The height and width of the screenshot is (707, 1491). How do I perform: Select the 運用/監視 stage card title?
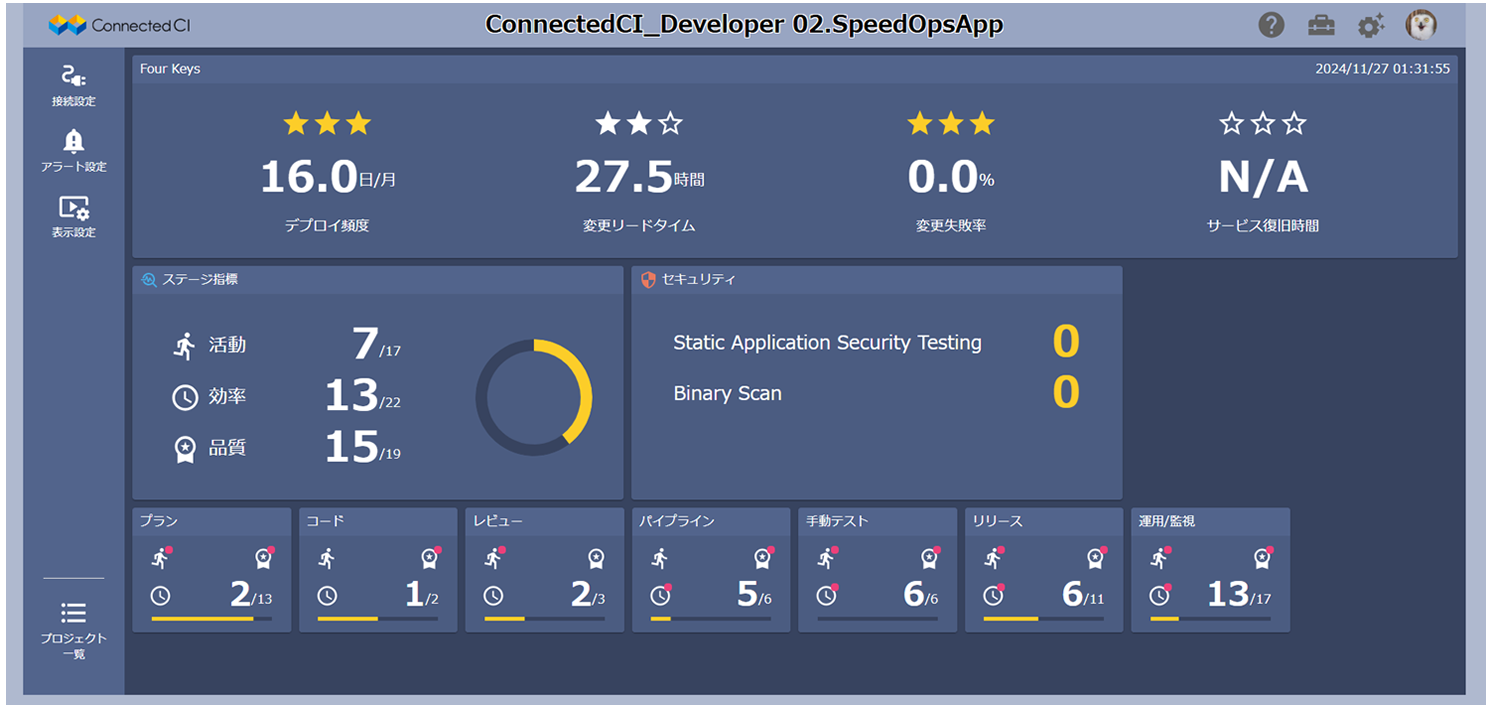click(1166, 521)
